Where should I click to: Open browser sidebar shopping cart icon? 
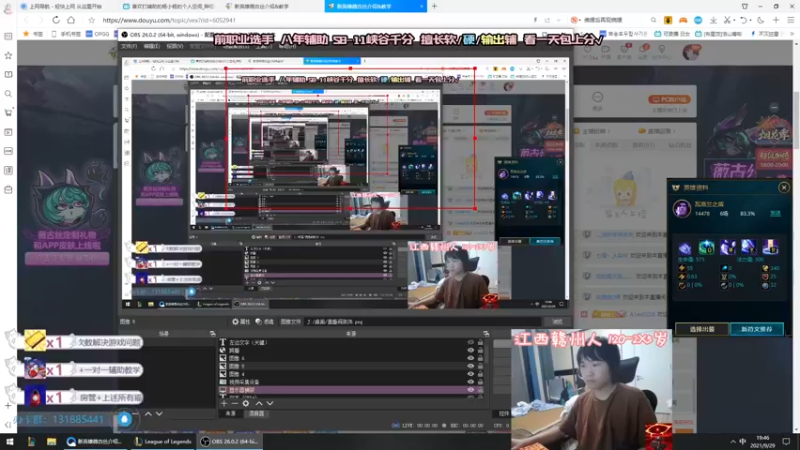tap(8, 113)
